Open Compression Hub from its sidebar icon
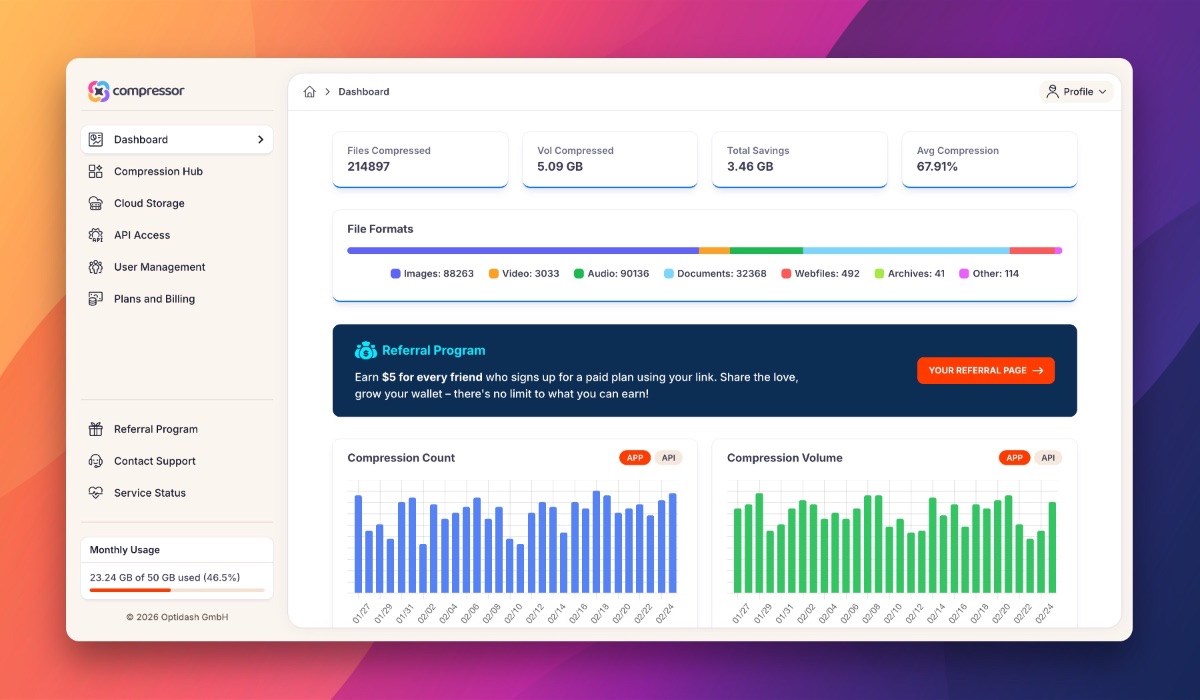The height and width of the screenshot is (700, 1200). coord(96,172)
